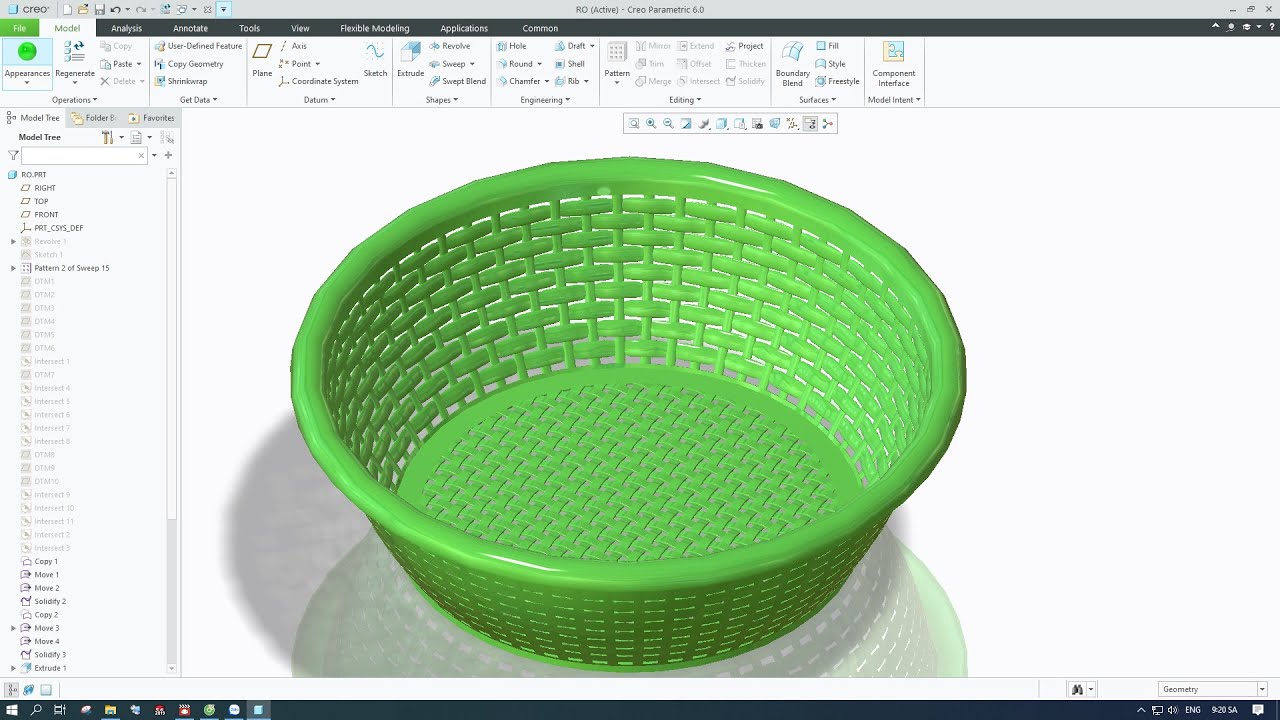
Task: Expand the Extrude 1 tree node
Action: 13,668
